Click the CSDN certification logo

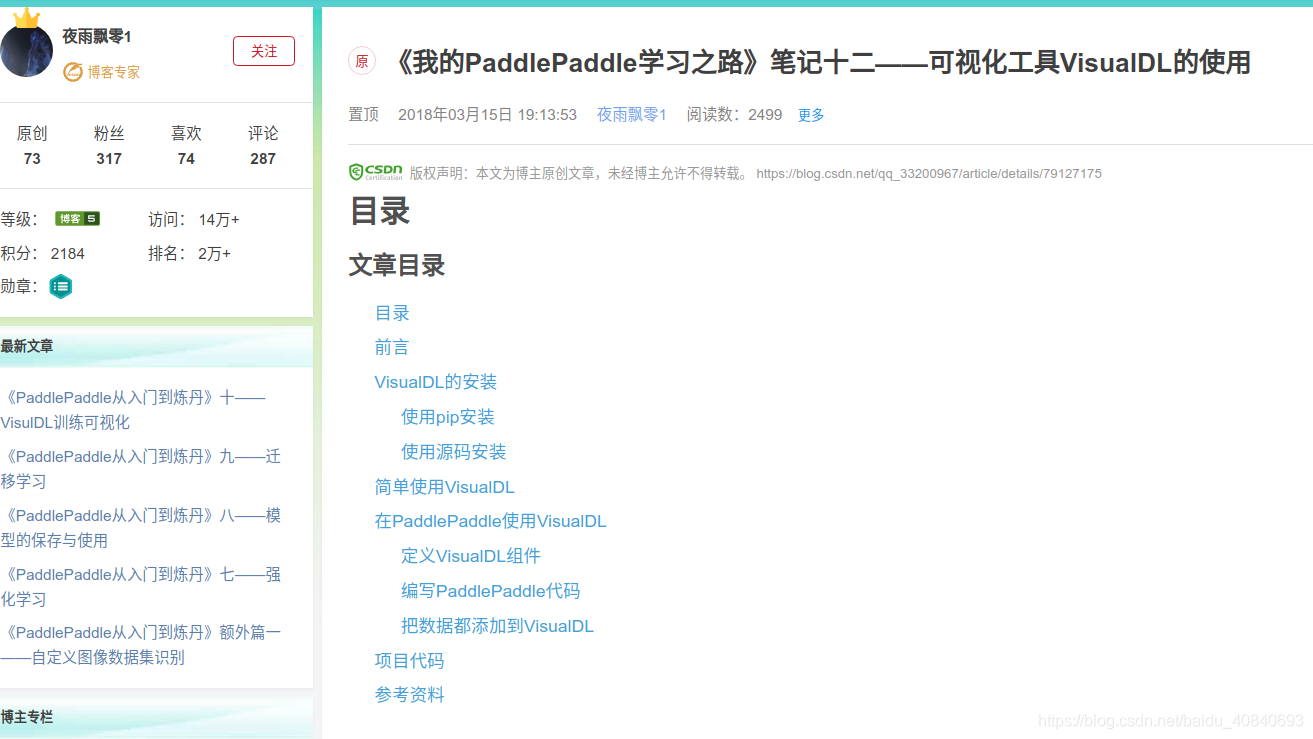pos(375,172)
